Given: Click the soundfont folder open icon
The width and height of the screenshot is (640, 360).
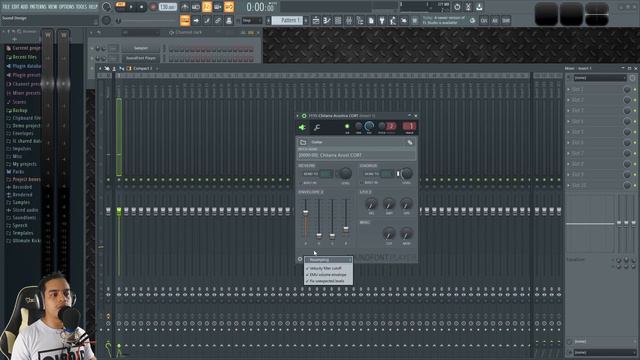Looking at the screenshot, I should click(x=303, y=142).
